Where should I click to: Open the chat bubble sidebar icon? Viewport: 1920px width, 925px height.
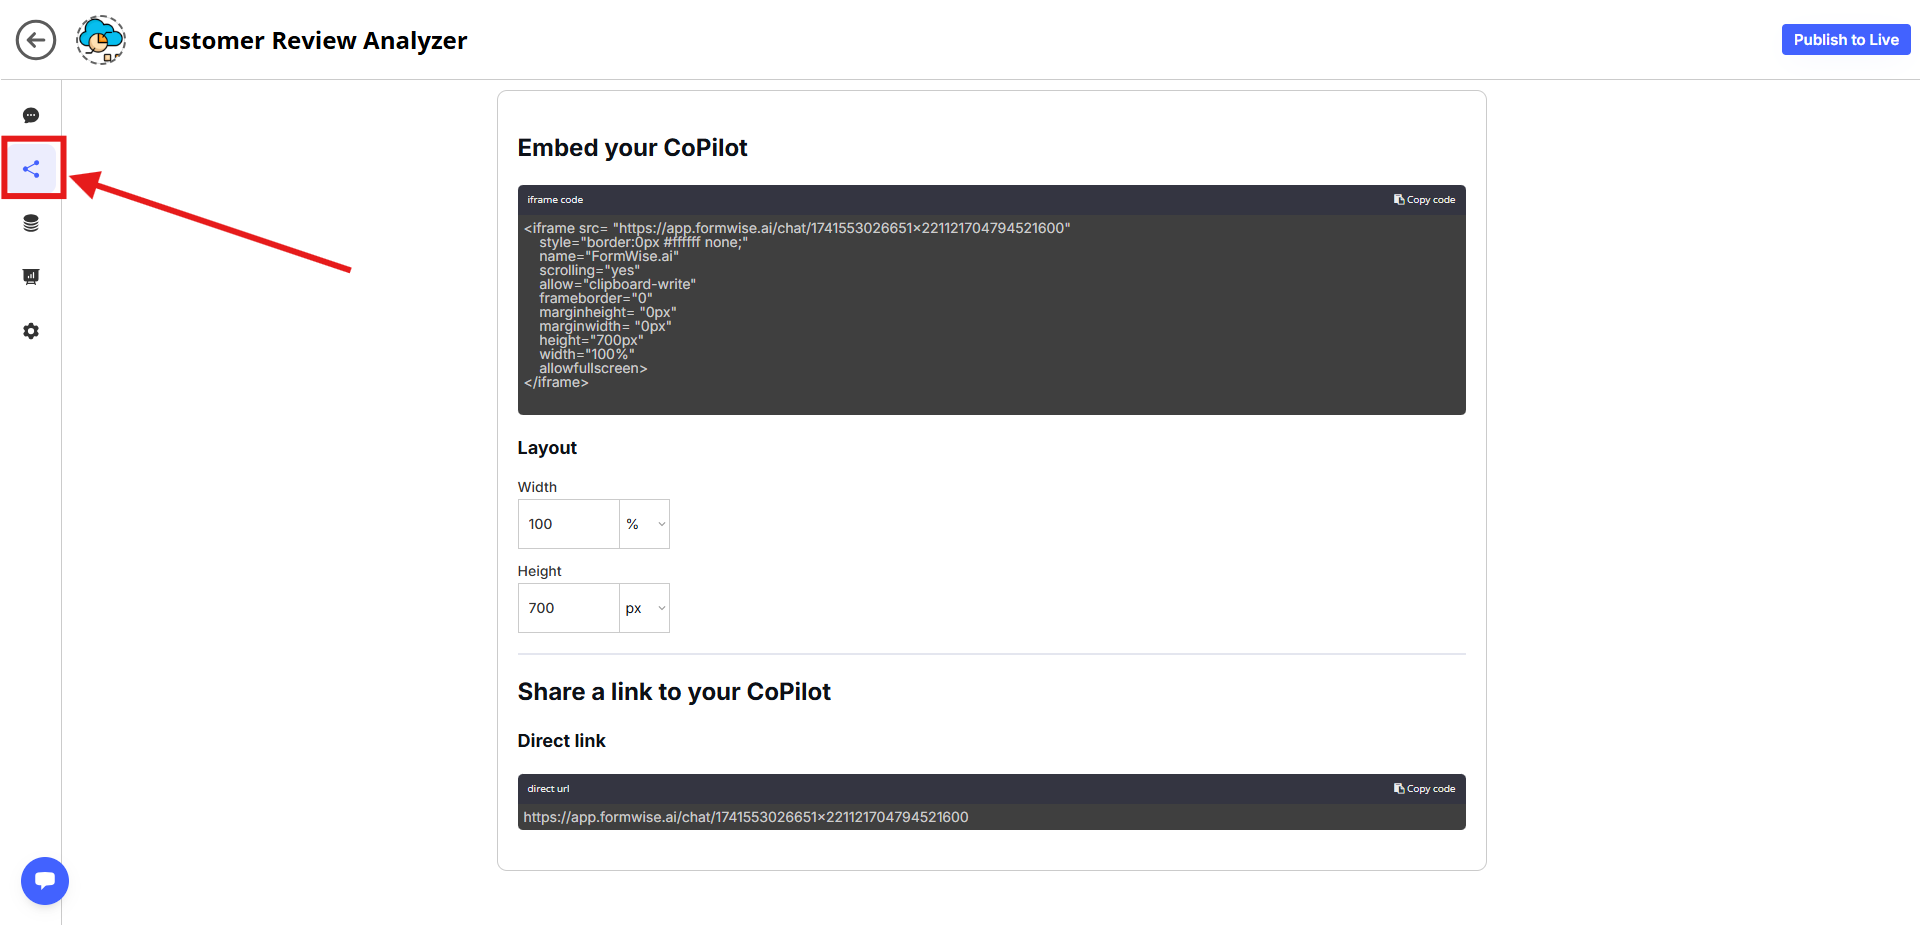point(31,115)
